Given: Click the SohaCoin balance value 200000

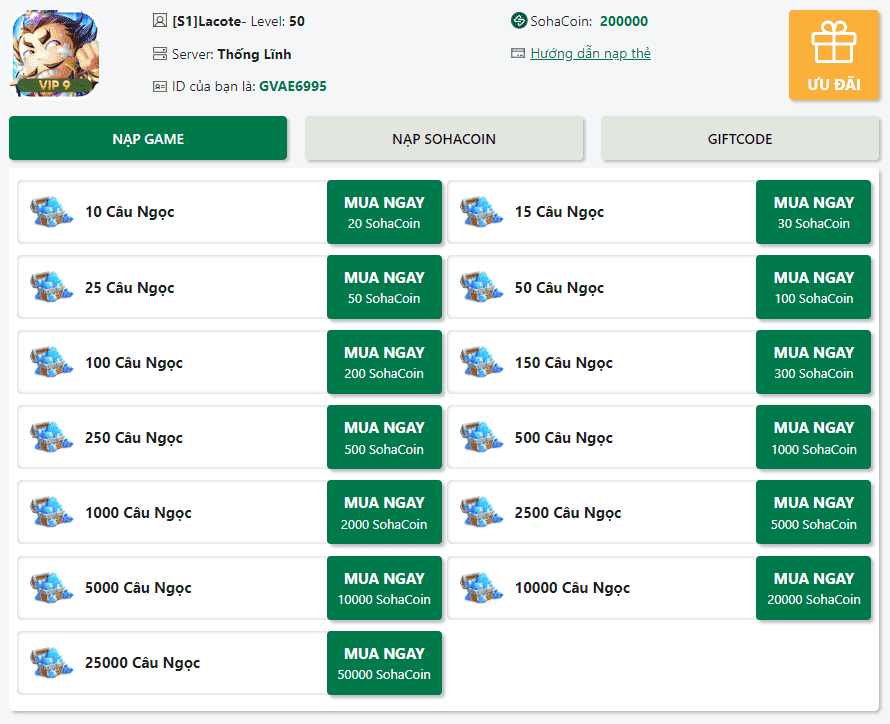Looking at the screenshot, I should (624, 21).
